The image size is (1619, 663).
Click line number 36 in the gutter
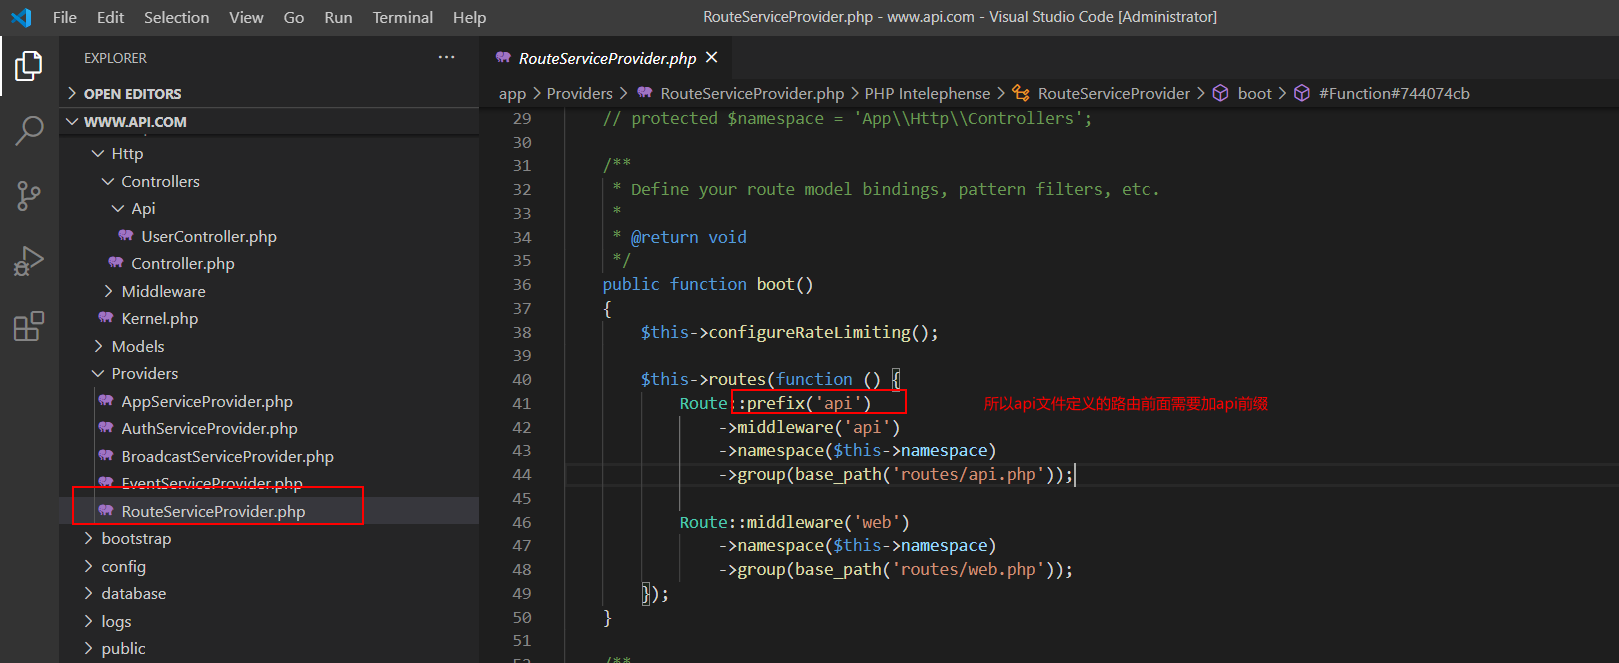coord(522,284)
